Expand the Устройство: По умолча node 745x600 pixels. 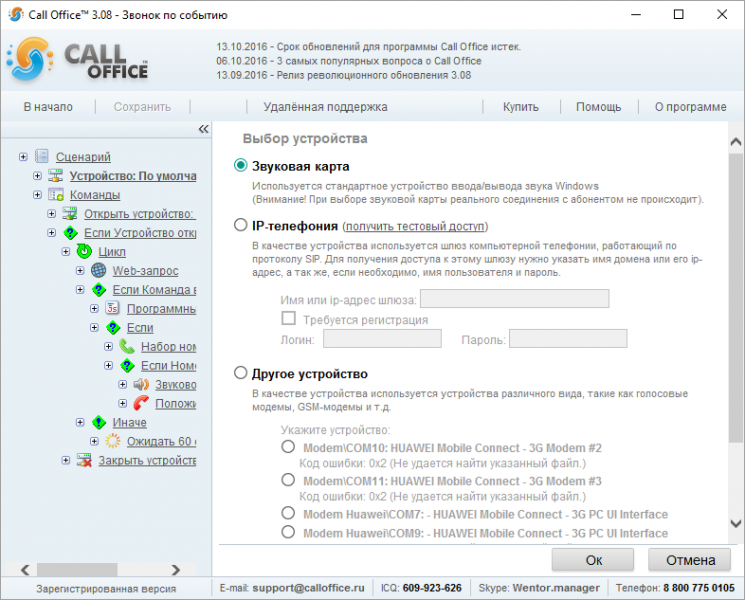click(x=38, y=175)
